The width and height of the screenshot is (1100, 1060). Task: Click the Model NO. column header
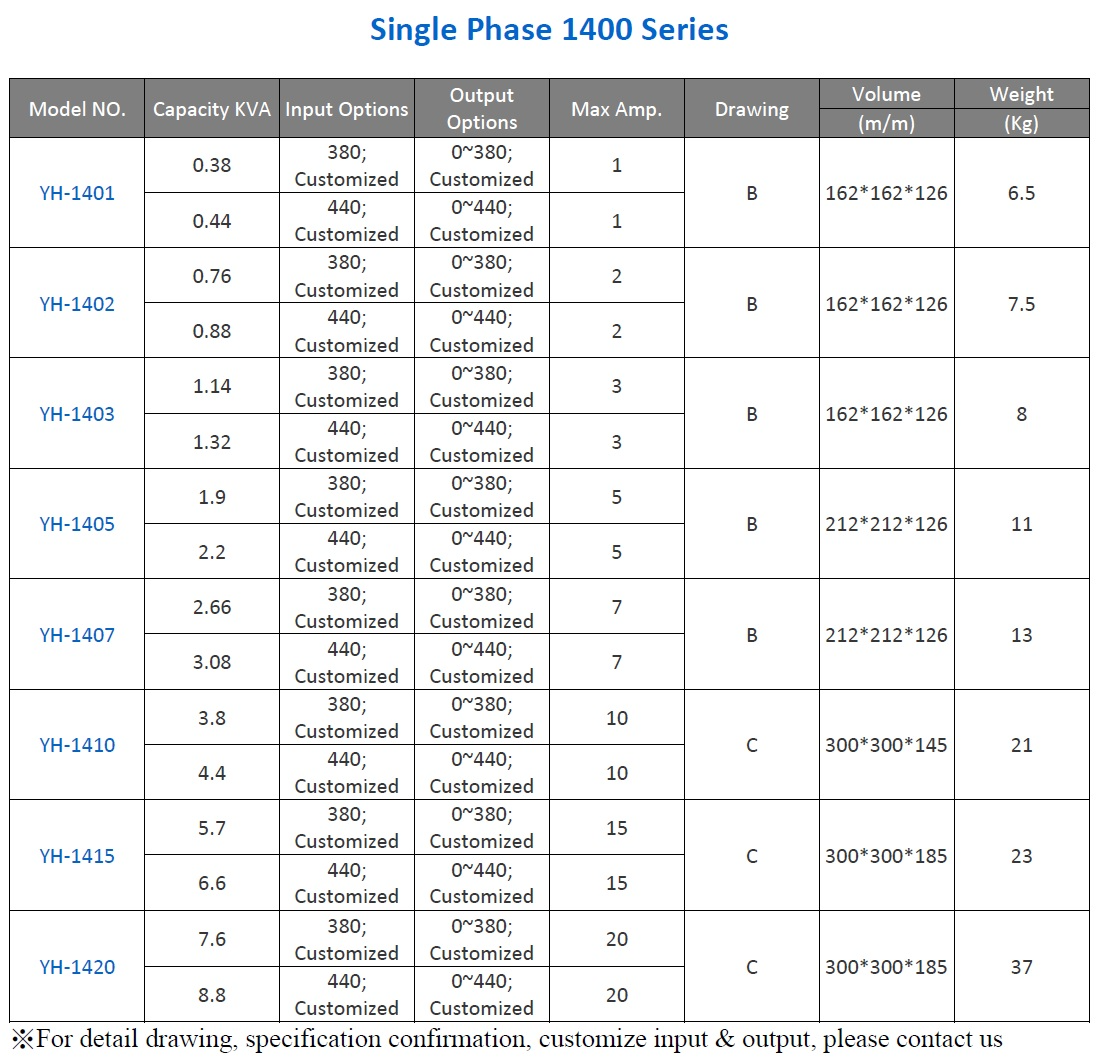pos(77,109)
